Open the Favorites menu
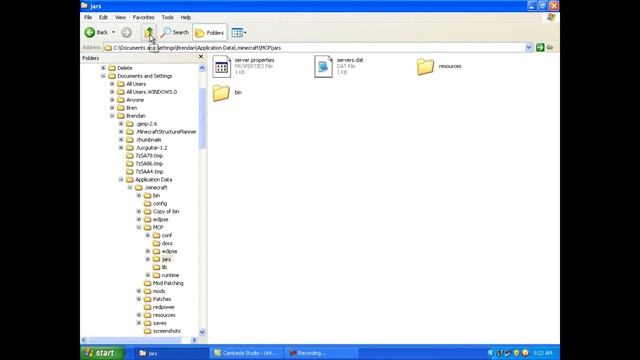The image size is (640, 360). 143,18
